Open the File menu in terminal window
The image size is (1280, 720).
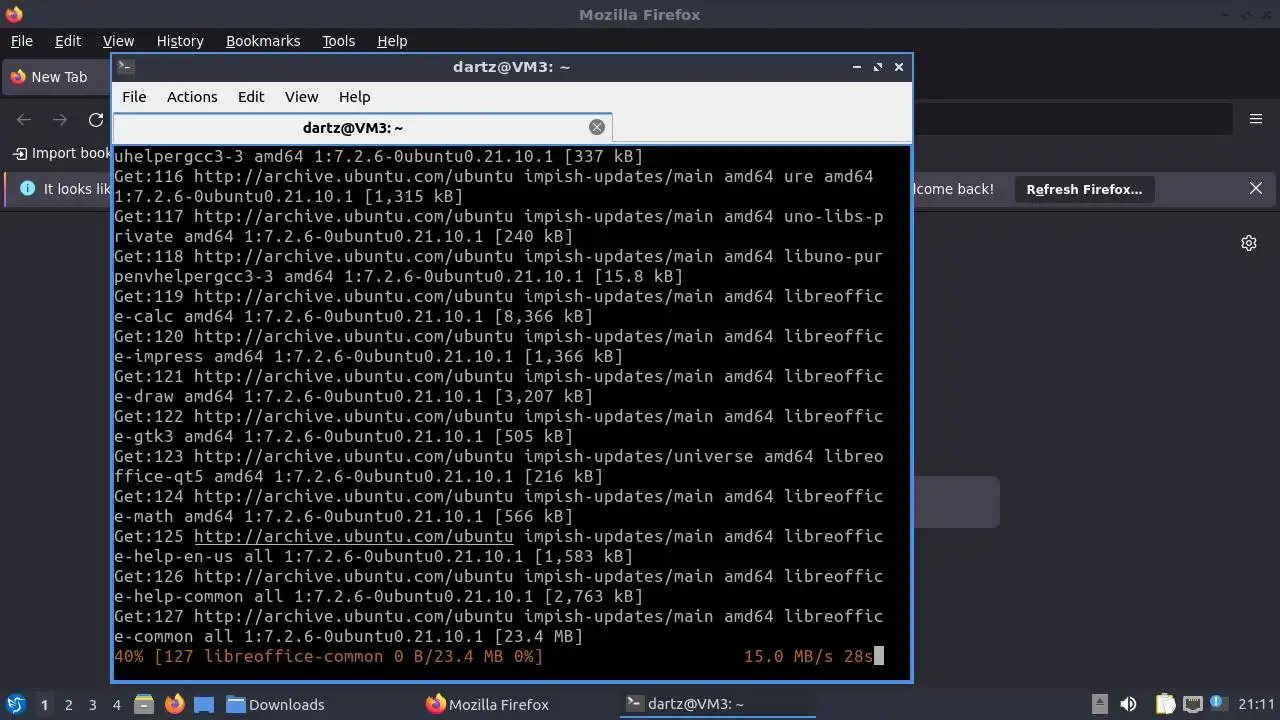point(134,97)
